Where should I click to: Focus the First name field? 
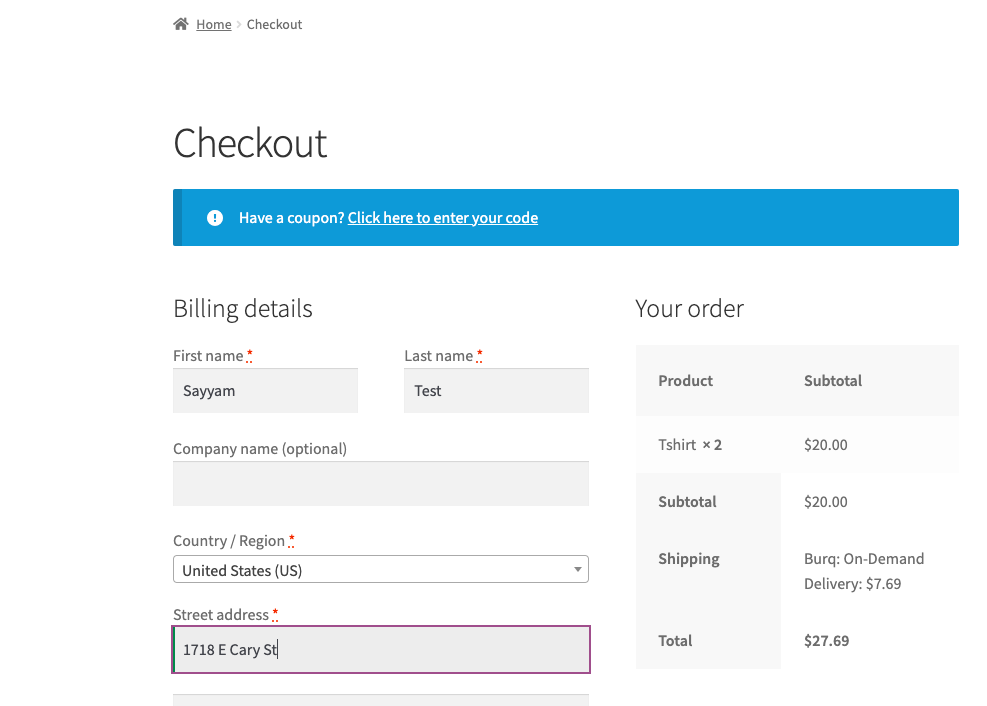pos(265,391)
